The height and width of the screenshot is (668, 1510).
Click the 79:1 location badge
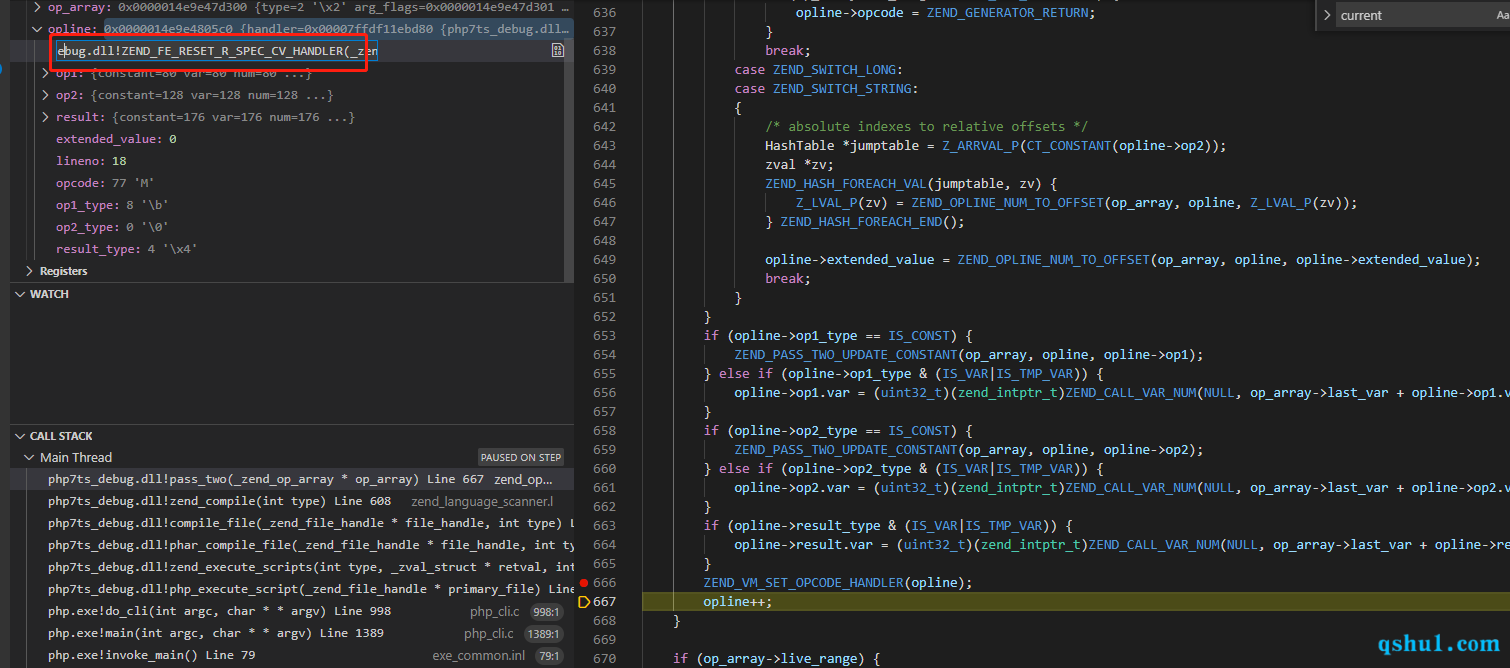(549, 655)
